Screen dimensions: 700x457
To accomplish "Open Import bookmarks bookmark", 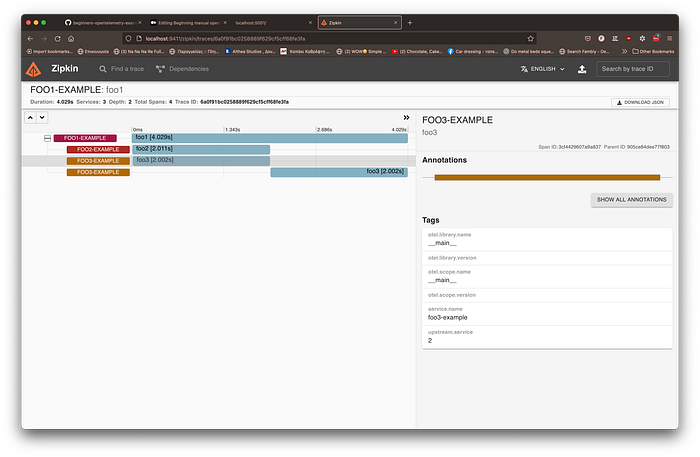I will [49, 52].
